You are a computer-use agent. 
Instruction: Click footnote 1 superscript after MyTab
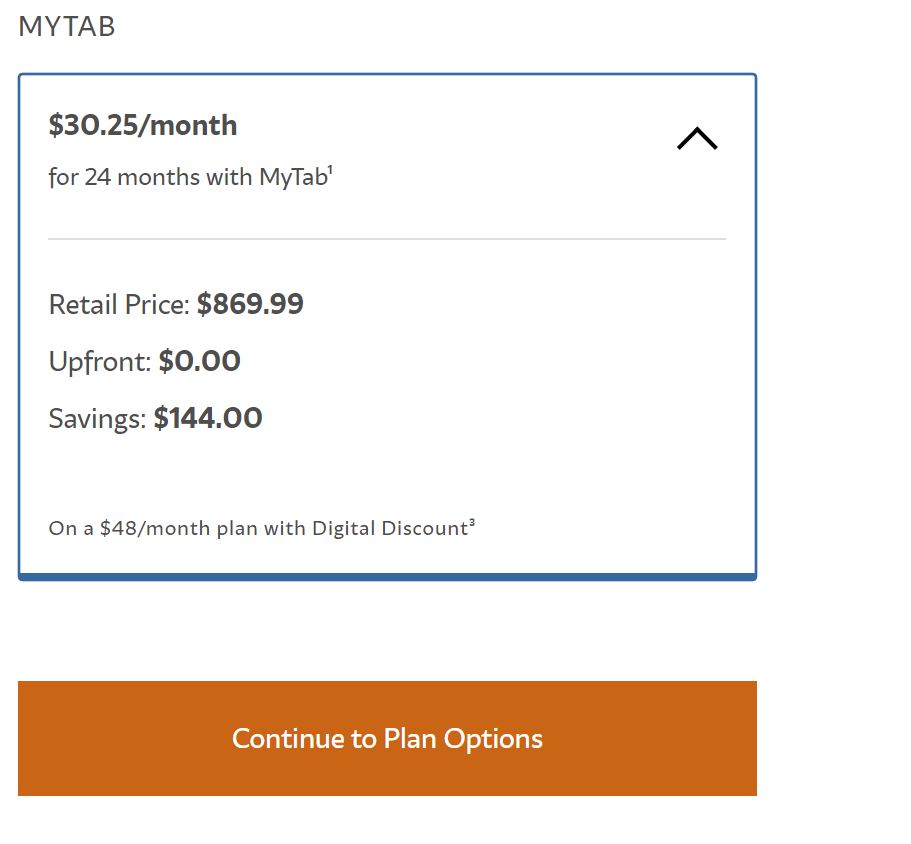coord(330,170)
